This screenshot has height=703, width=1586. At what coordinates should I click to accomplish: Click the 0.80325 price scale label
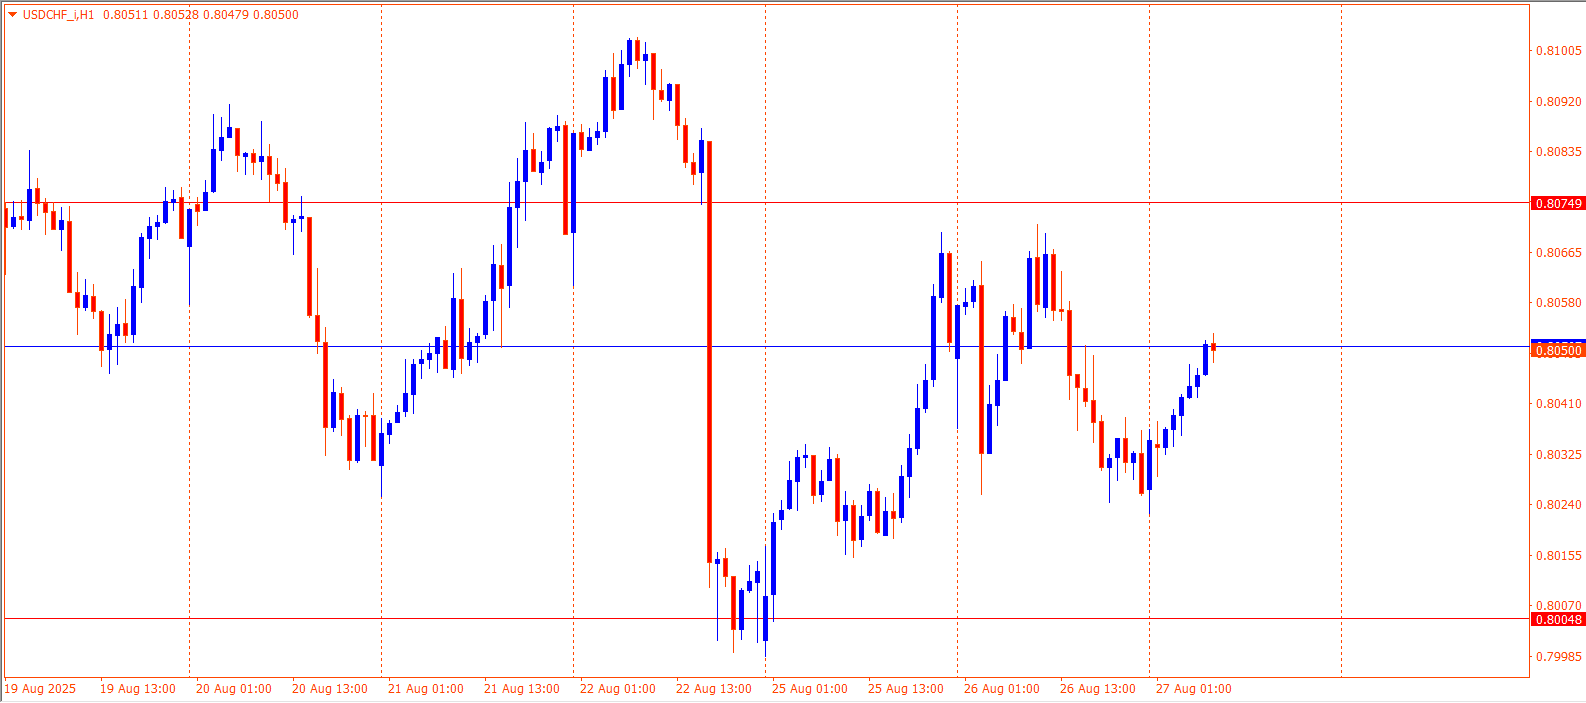coord(1559,455)
